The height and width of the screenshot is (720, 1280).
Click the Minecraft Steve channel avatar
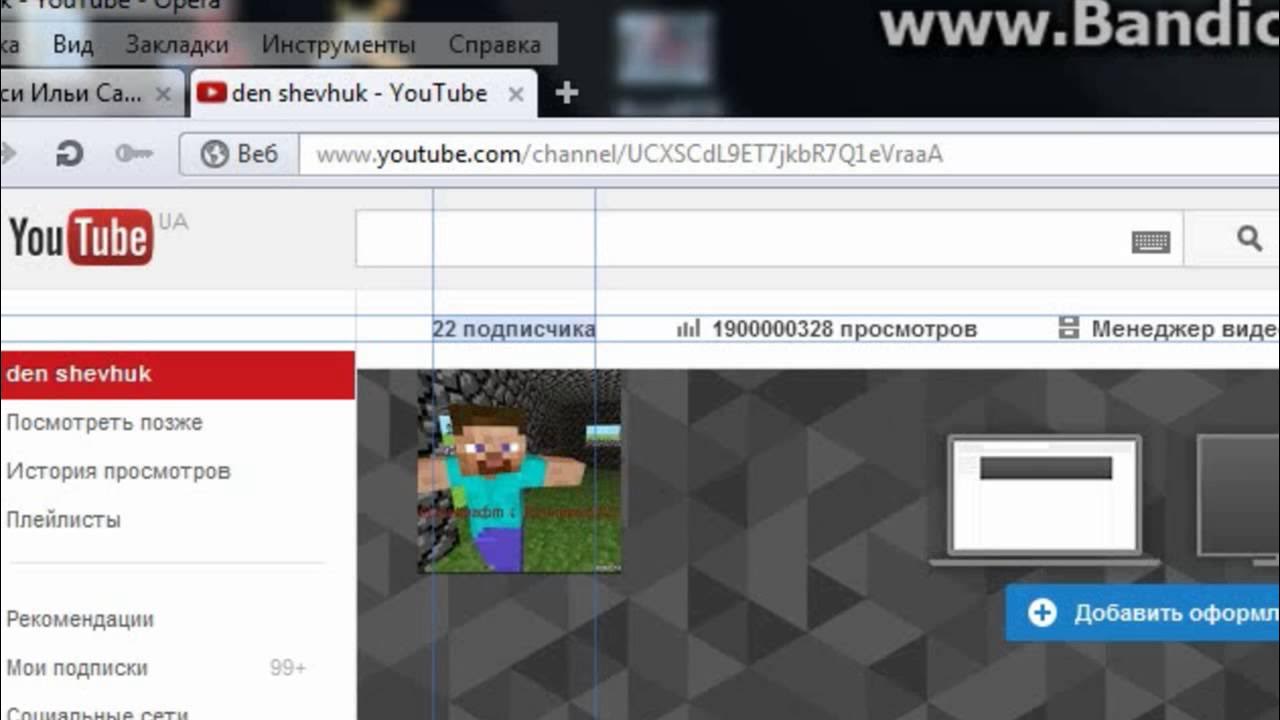(x=519, y=471)
